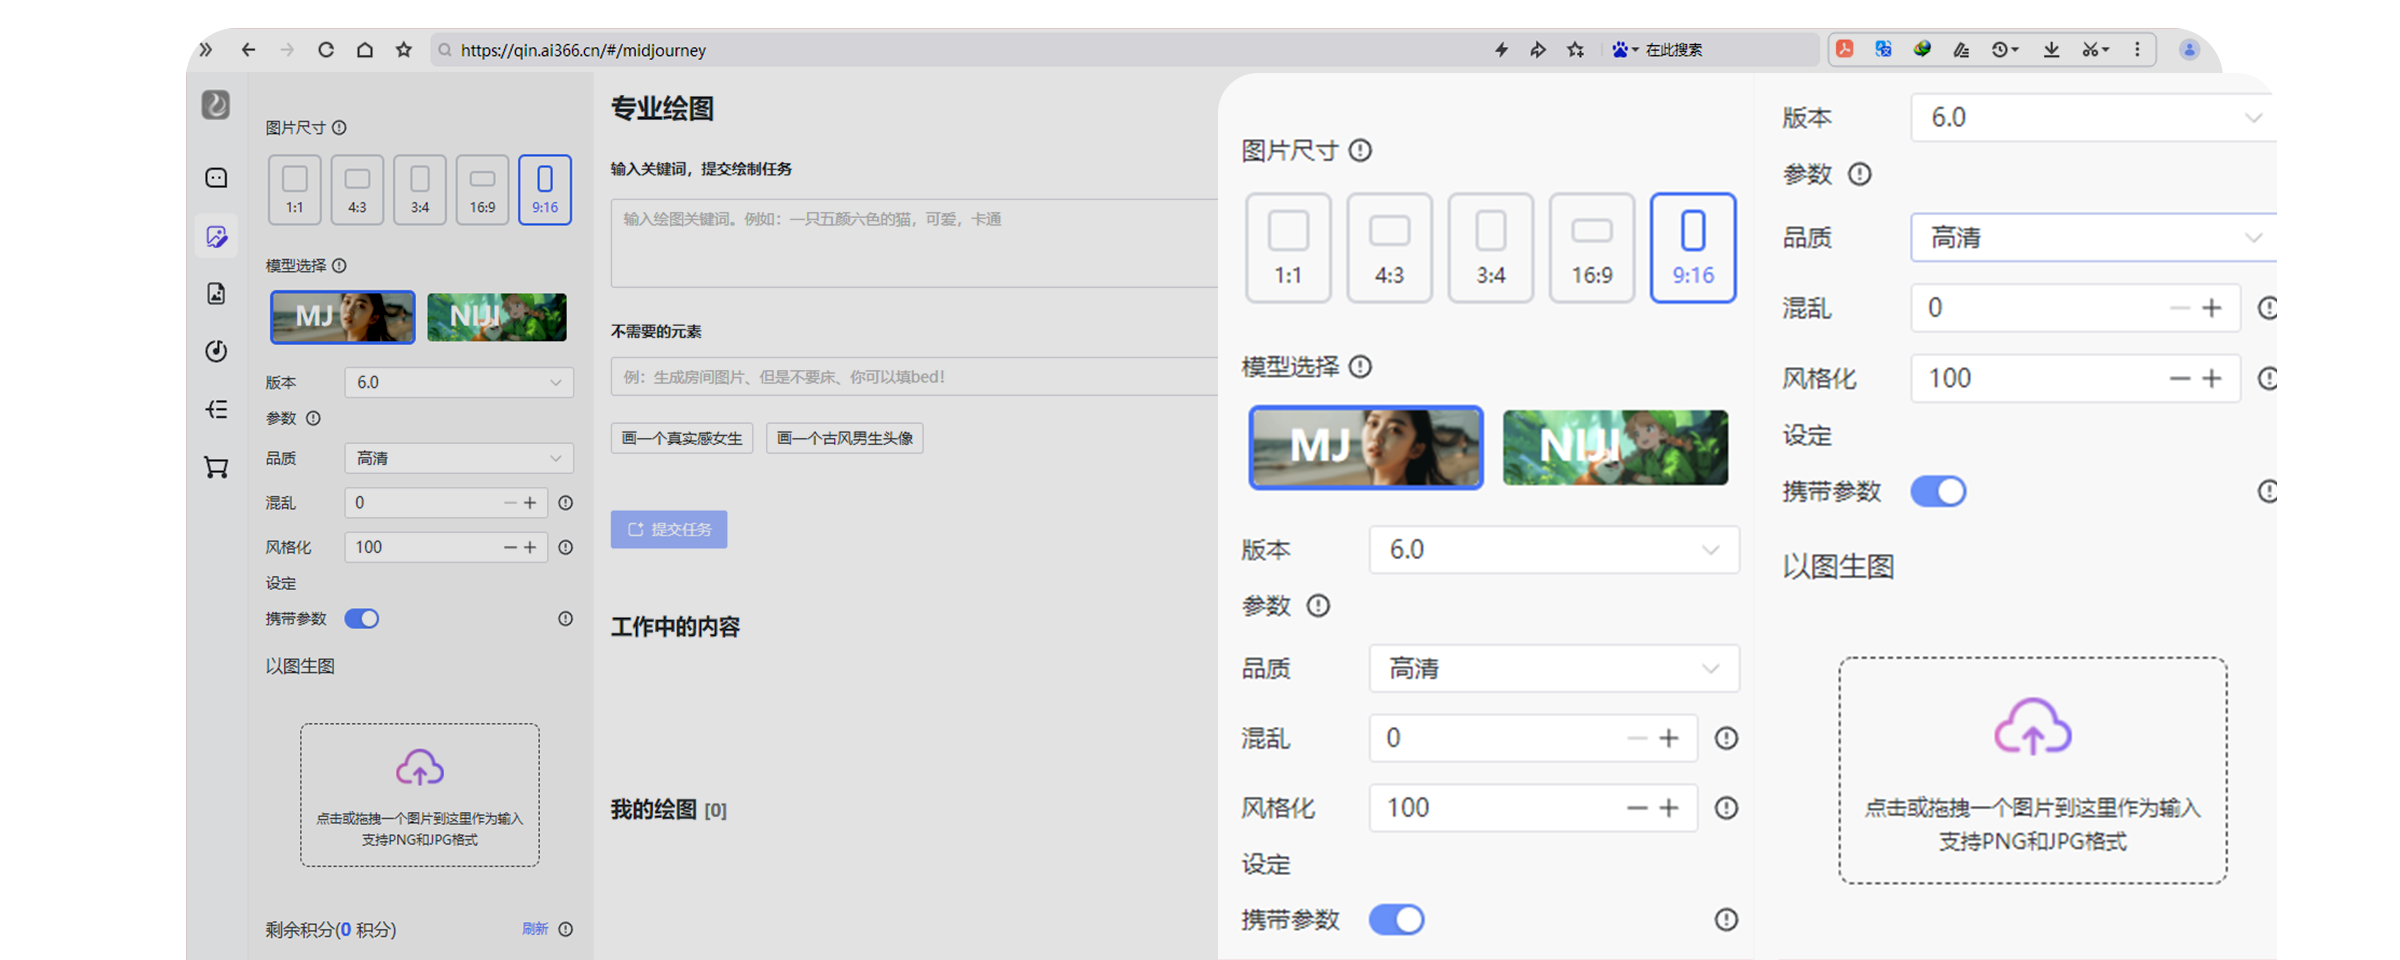
Task: Click the collapse list icon above the cart
Action: (x=216, y=409)
